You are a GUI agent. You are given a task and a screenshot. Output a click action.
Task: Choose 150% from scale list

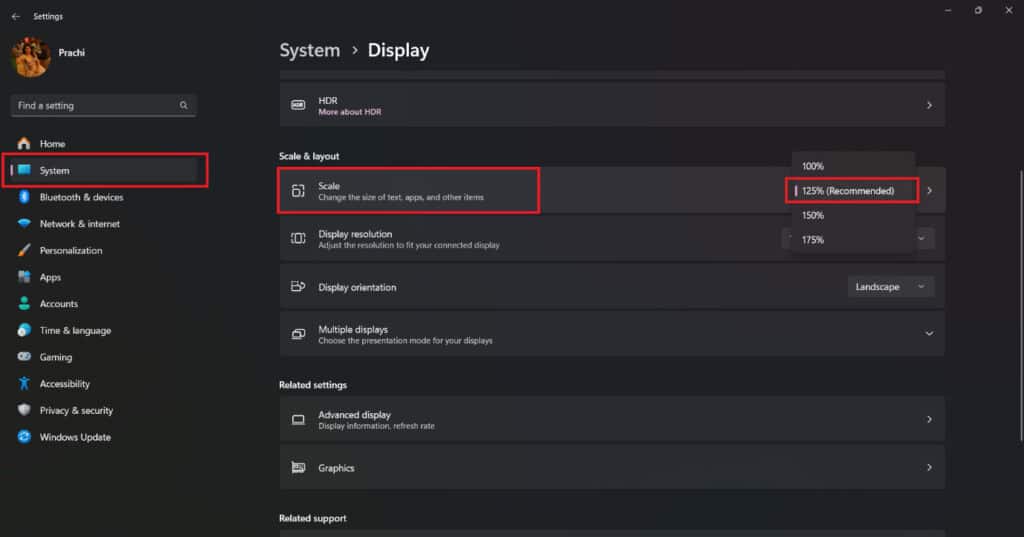coord(813,215)
